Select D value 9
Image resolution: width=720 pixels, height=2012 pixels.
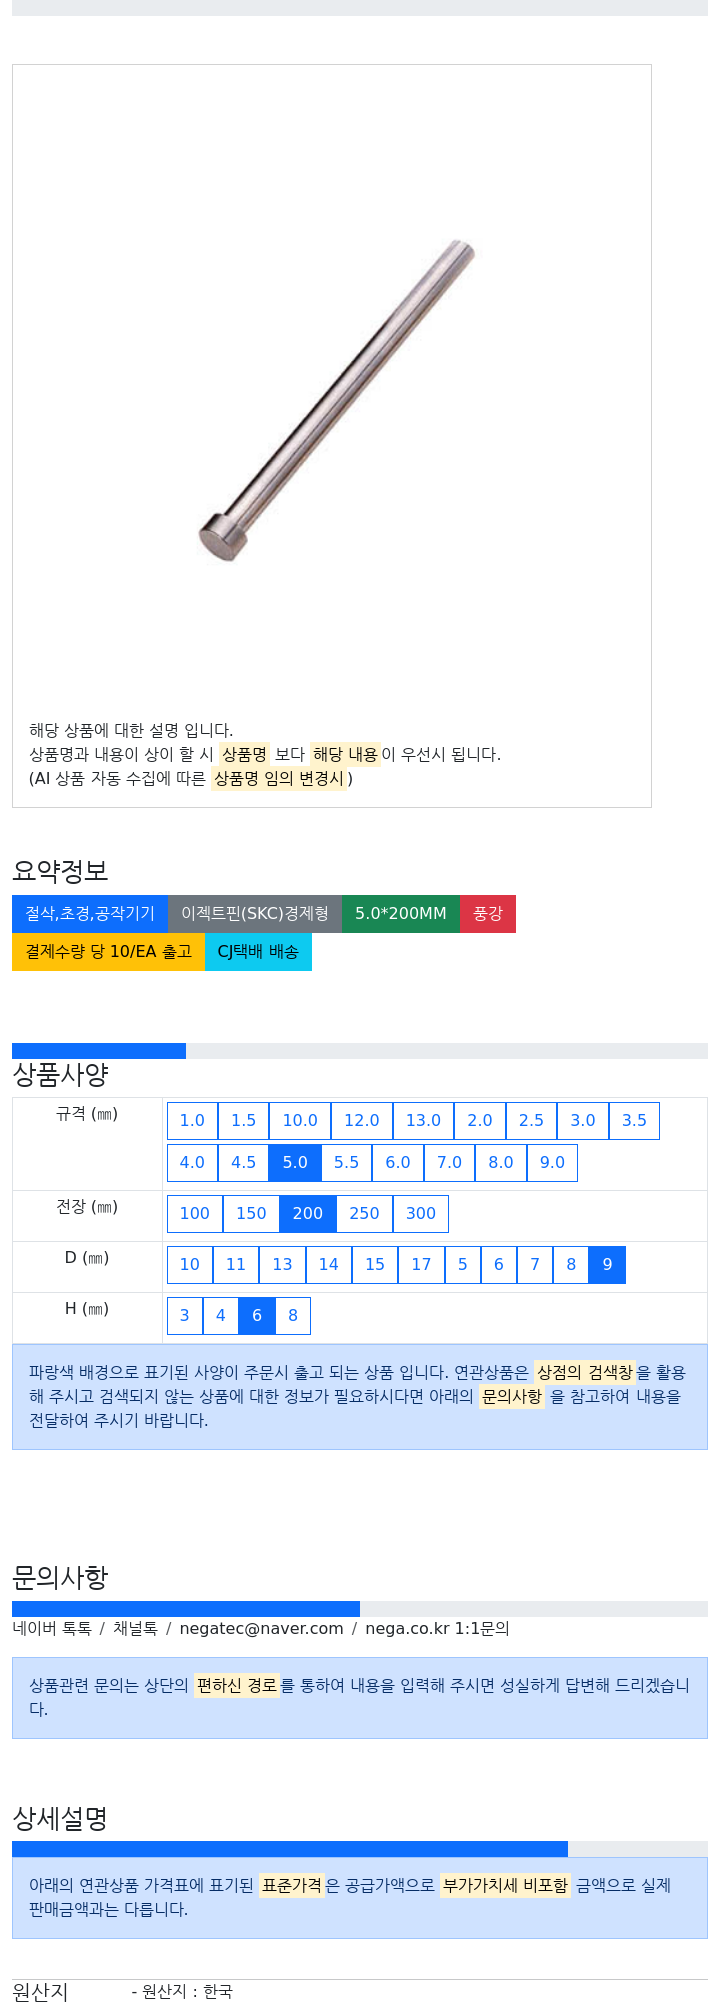pos(607,1265)
